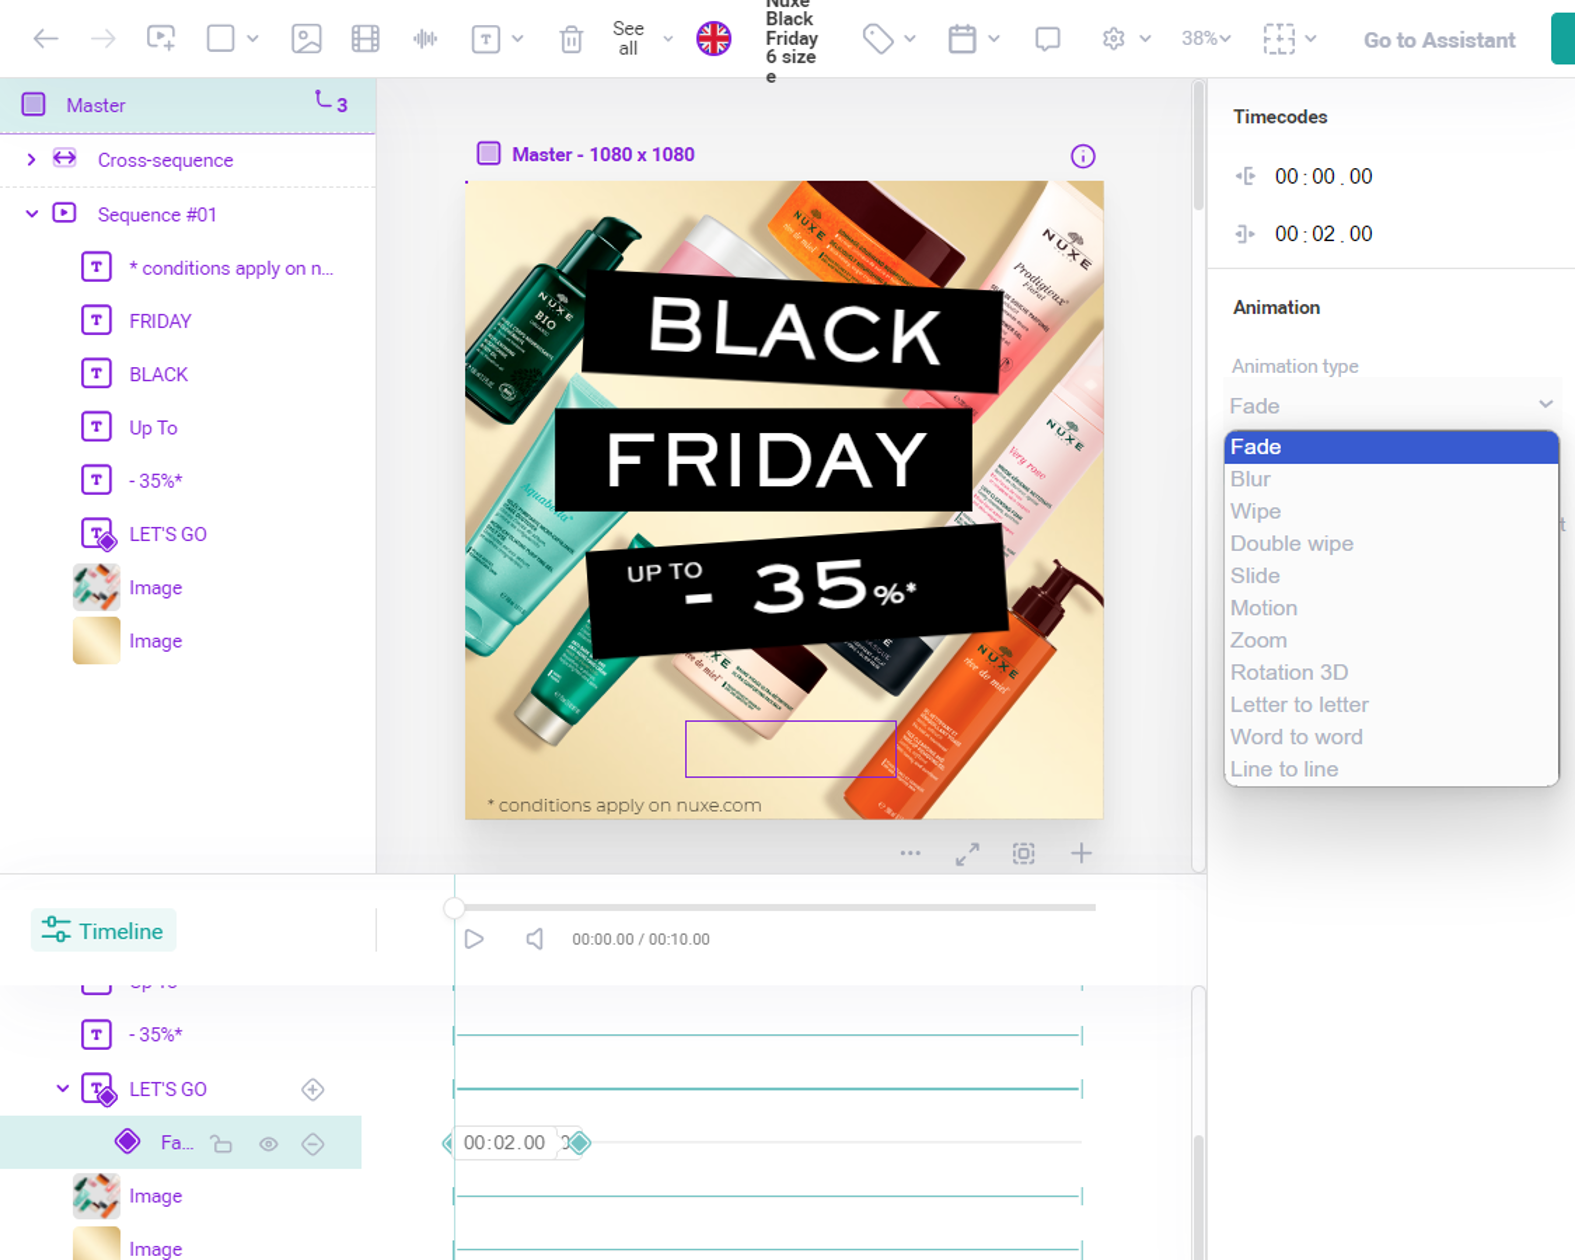The image size is (1575, 1260).
Task: Click the Go to Assistant button
Action: click(1439, 40)
